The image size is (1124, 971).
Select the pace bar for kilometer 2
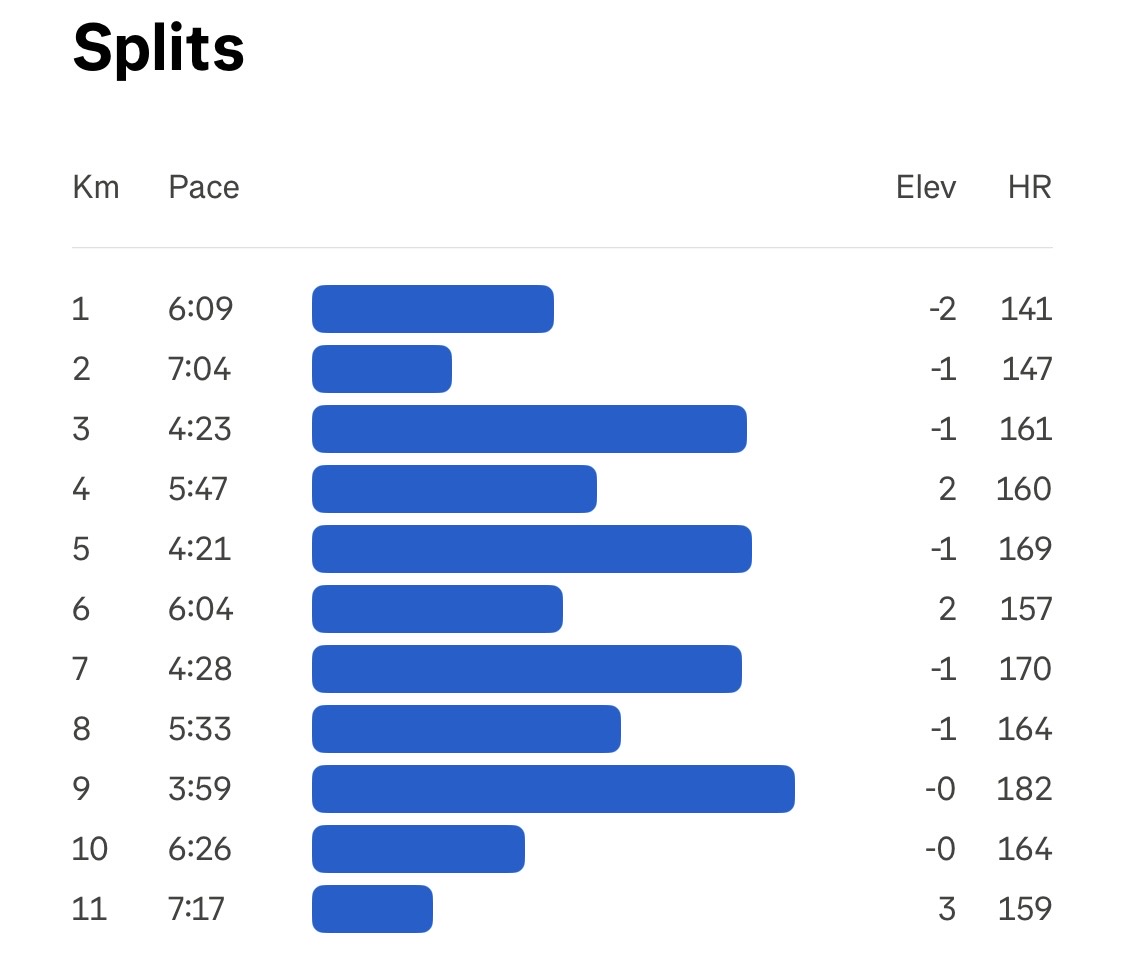tap(382, 369)
